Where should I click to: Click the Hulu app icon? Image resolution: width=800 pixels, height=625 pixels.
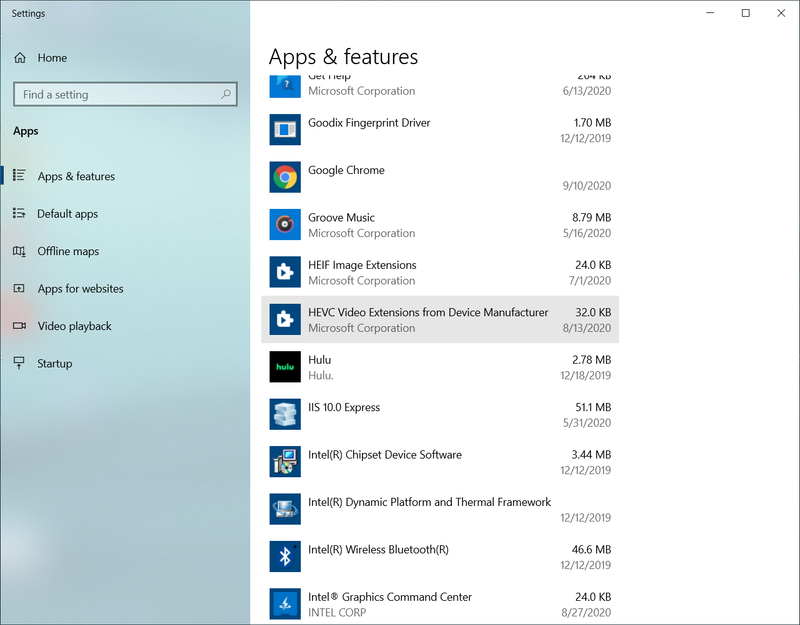[x=285, y=367]
